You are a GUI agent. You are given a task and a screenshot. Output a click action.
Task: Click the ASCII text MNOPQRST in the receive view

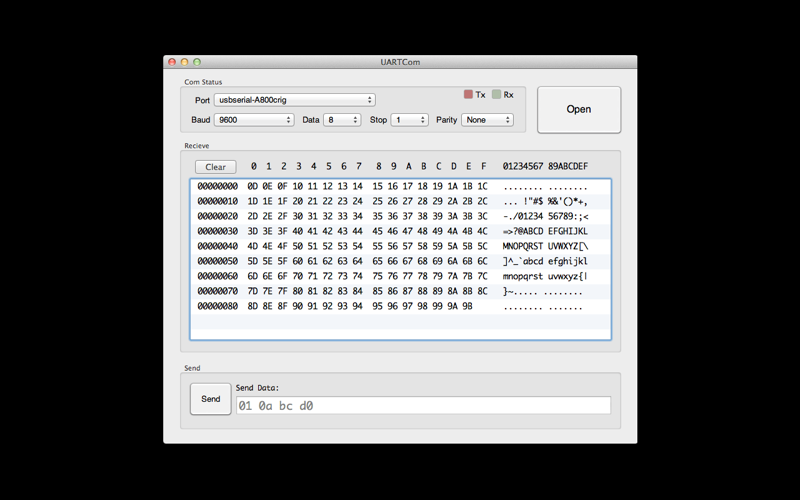click(x=523, y=246)
